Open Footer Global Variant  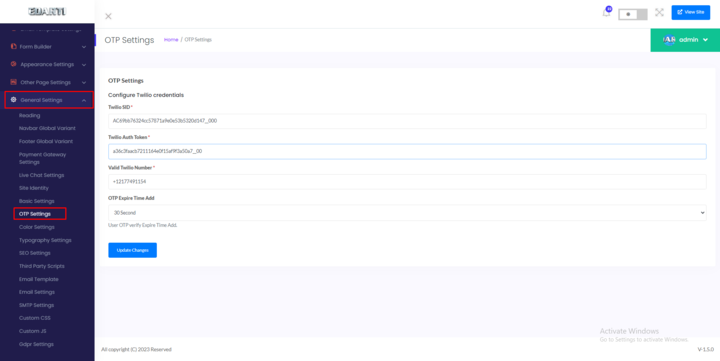pos(46,141)
